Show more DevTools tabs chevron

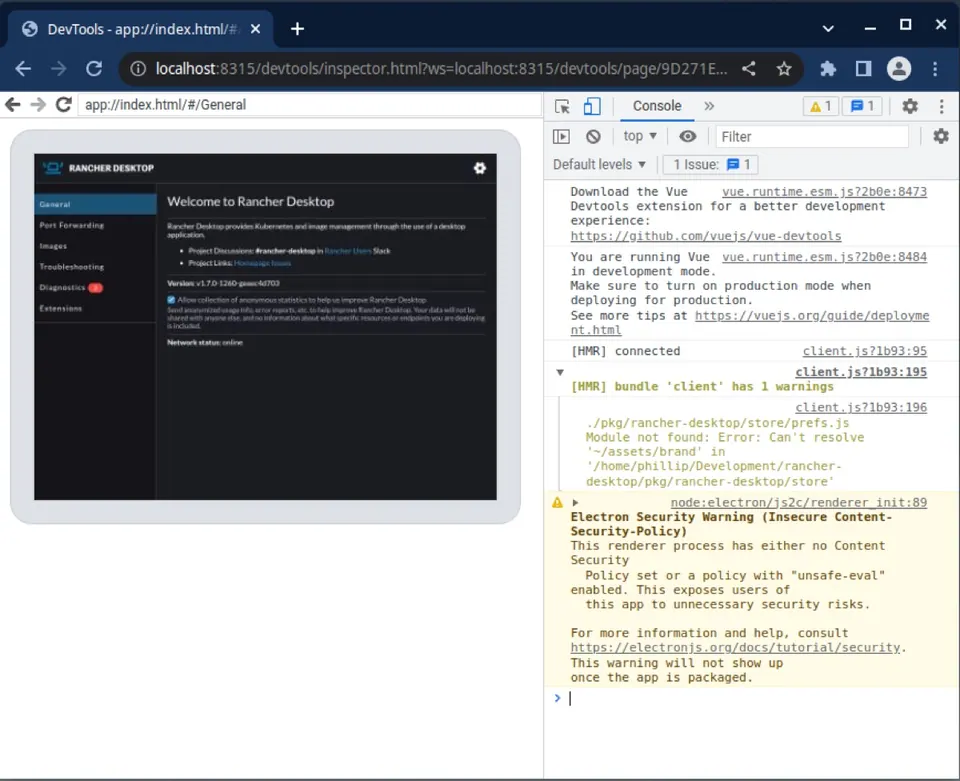click(709, 106)
